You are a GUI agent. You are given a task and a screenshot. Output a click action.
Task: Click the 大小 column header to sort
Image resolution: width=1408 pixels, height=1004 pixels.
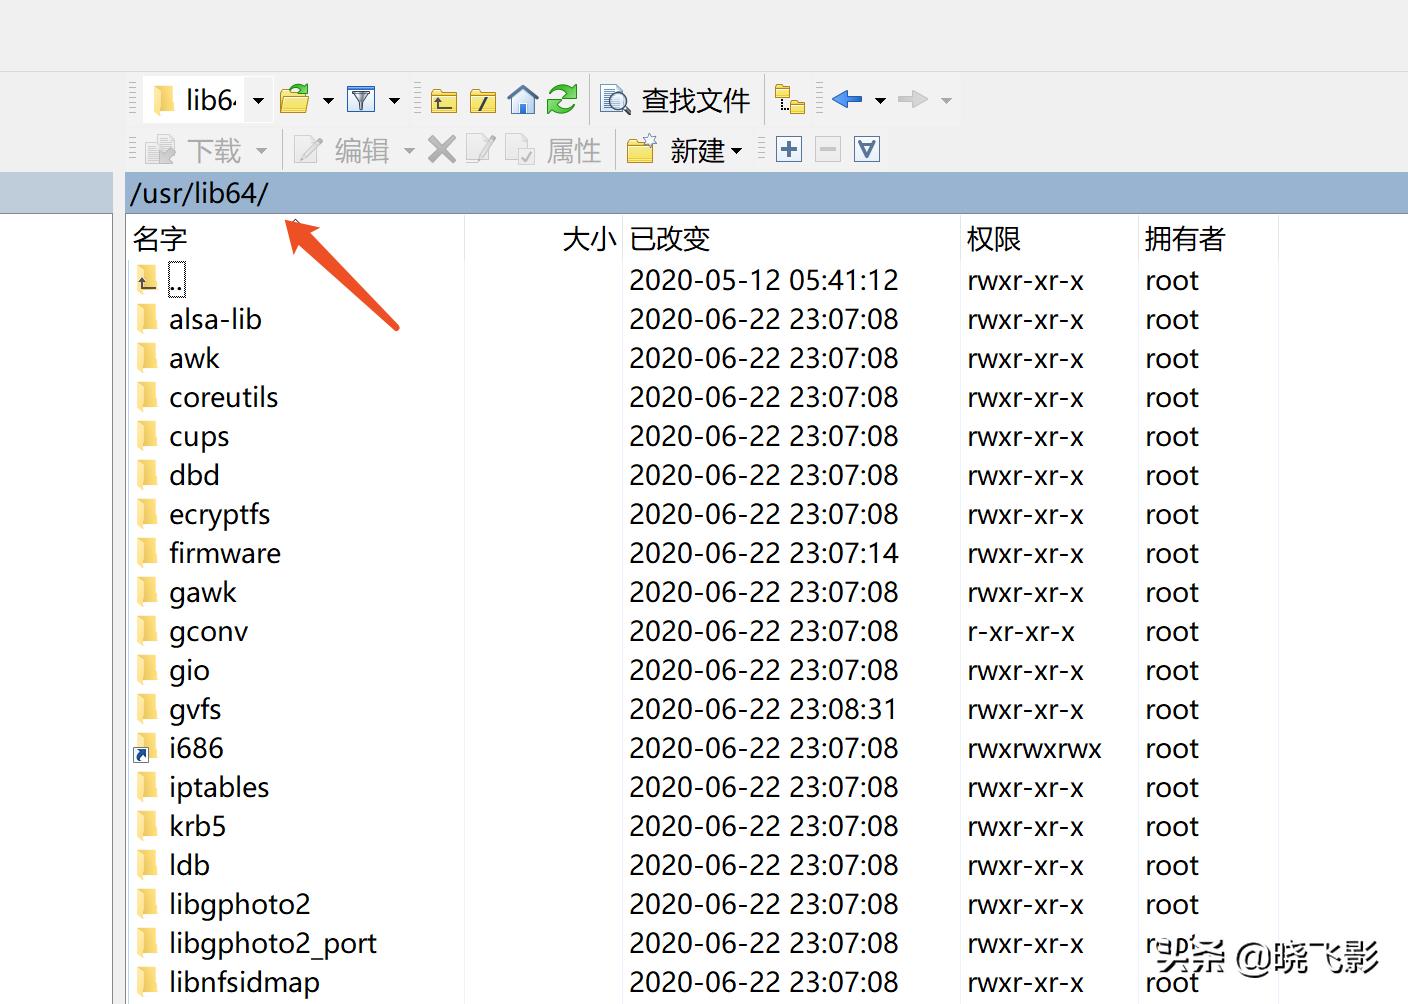point(588,238)
